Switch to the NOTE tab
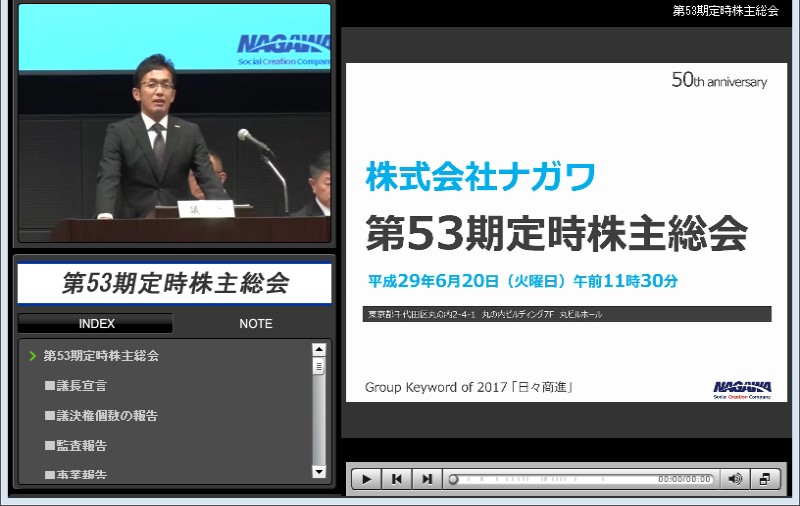This screenshot has width=800, height=506. [x=256, y=323]
